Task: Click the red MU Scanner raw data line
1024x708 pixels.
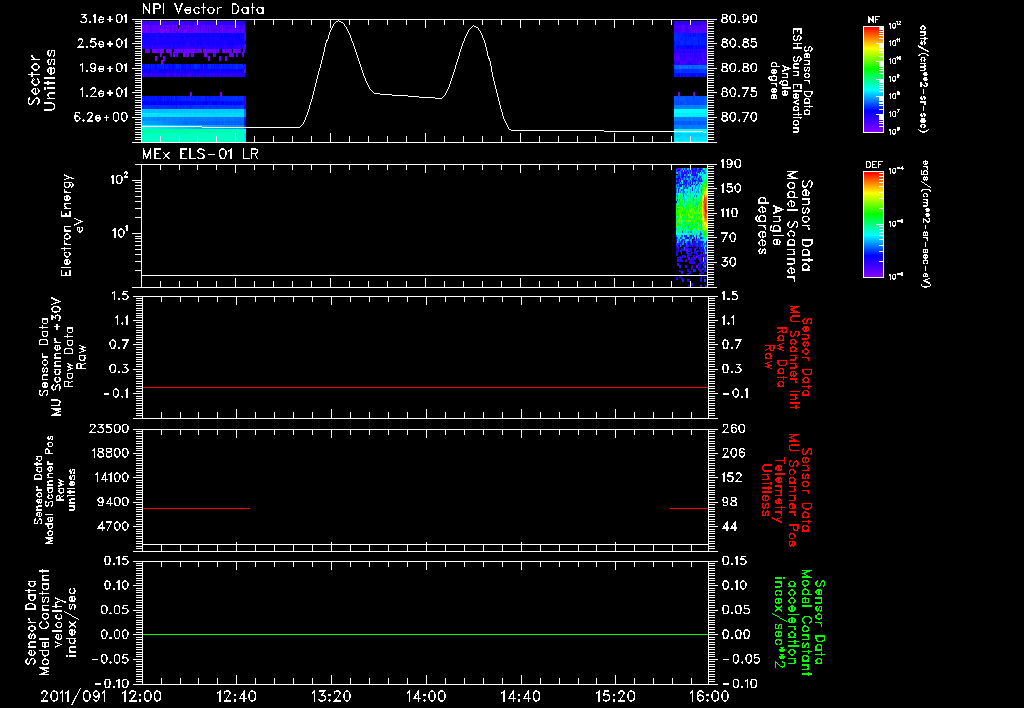Action: (x=424, y=388)
